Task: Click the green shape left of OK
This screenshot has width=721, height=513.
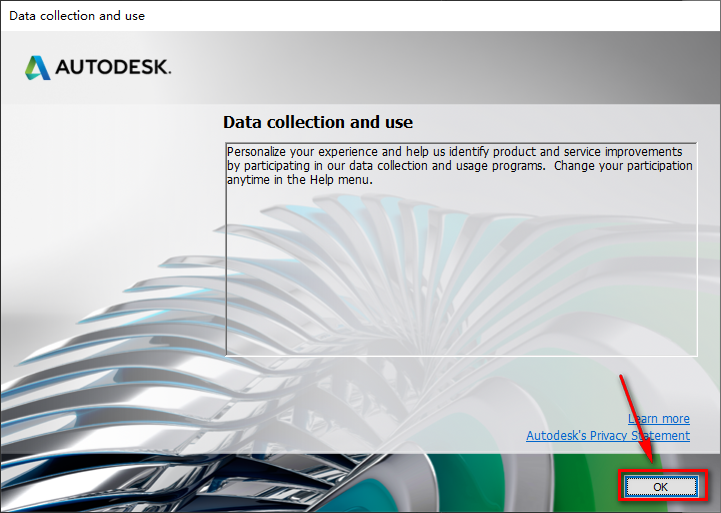Action: point(590,485)
